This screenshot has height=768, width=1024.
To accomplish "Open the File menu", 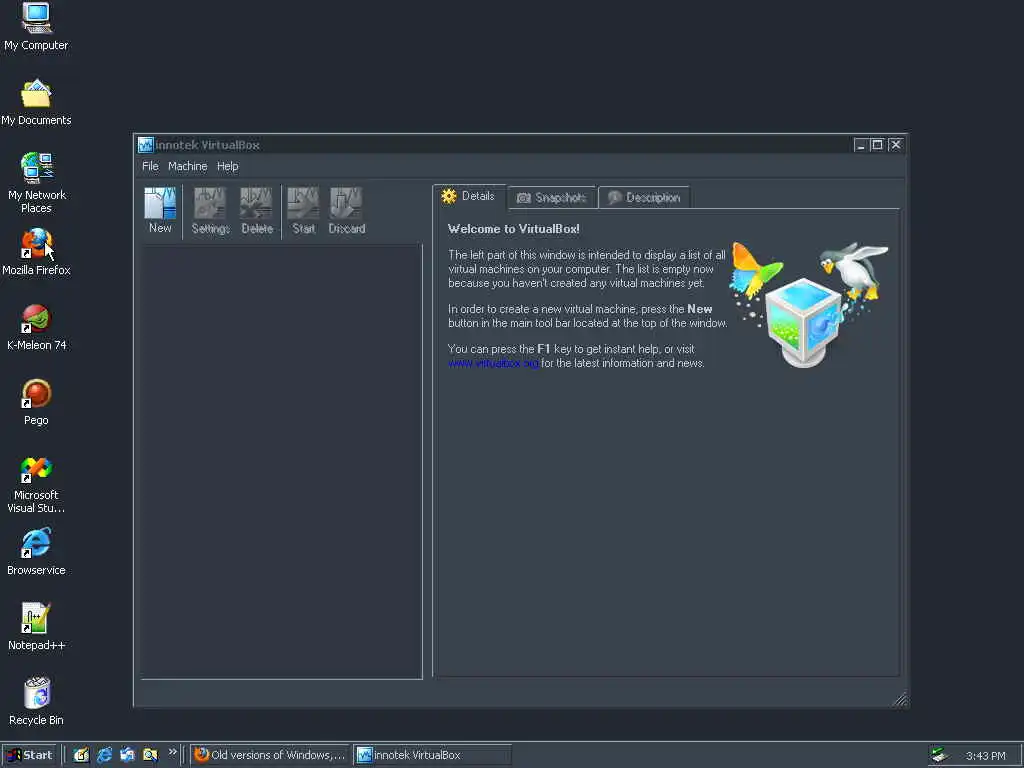I will [150, 167].
